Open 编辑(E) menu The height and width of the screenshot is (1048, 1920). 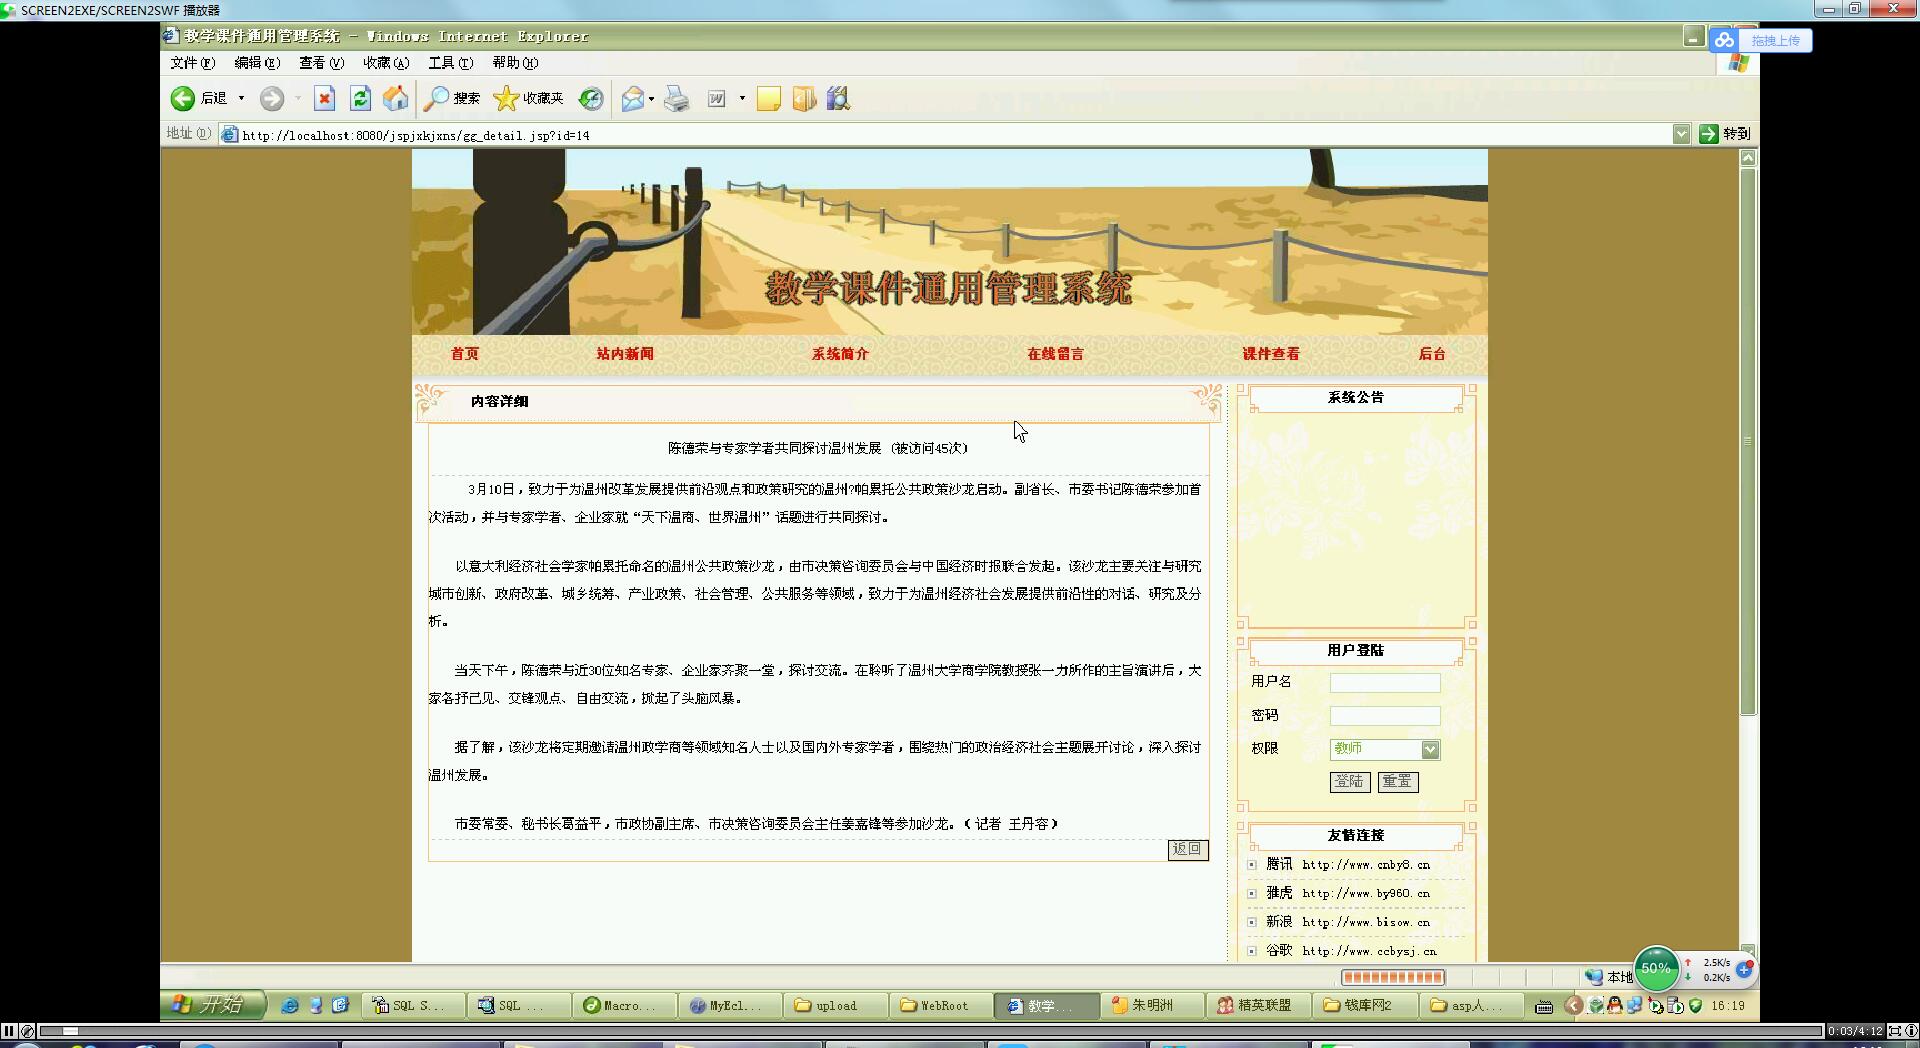tap(257, 63)
